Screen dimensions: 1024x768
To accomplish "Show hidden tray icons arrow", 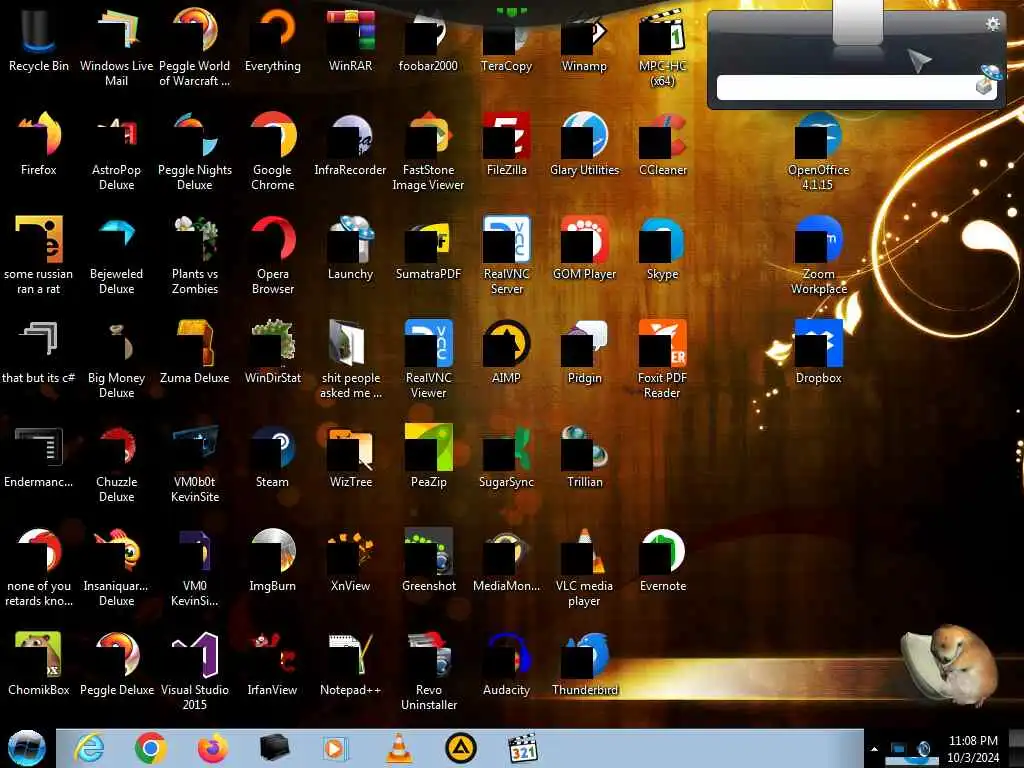I will pyautogui.click(x=874, y=749).
